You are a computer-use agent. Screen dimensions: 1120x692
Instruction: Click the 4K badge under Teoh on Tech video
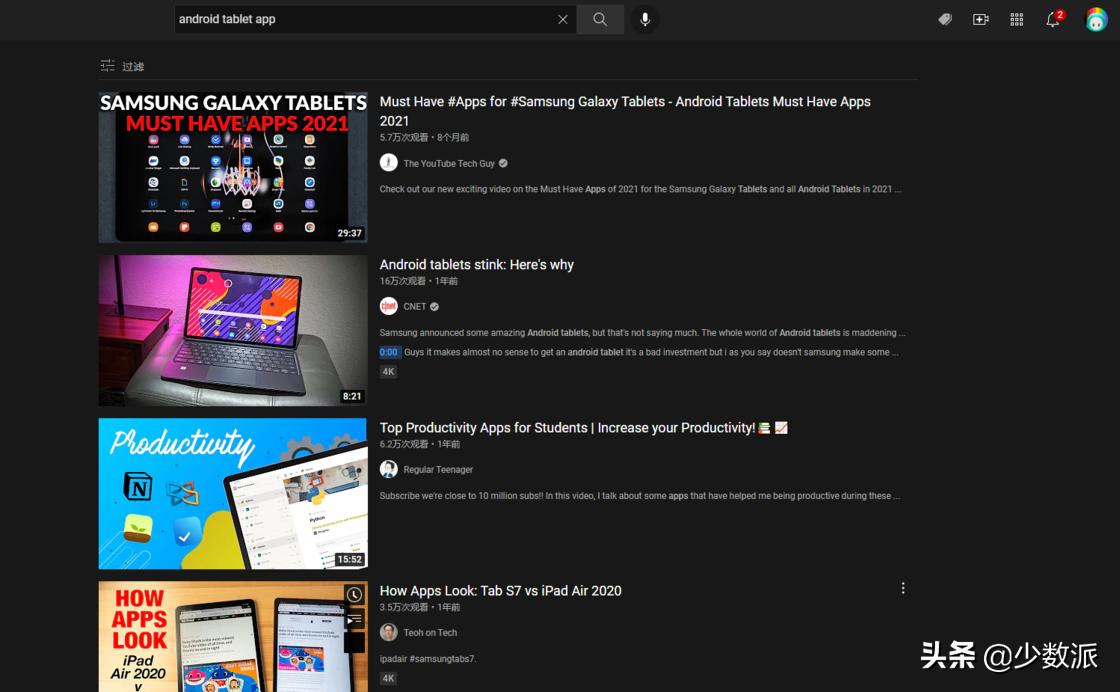point(388,678)
